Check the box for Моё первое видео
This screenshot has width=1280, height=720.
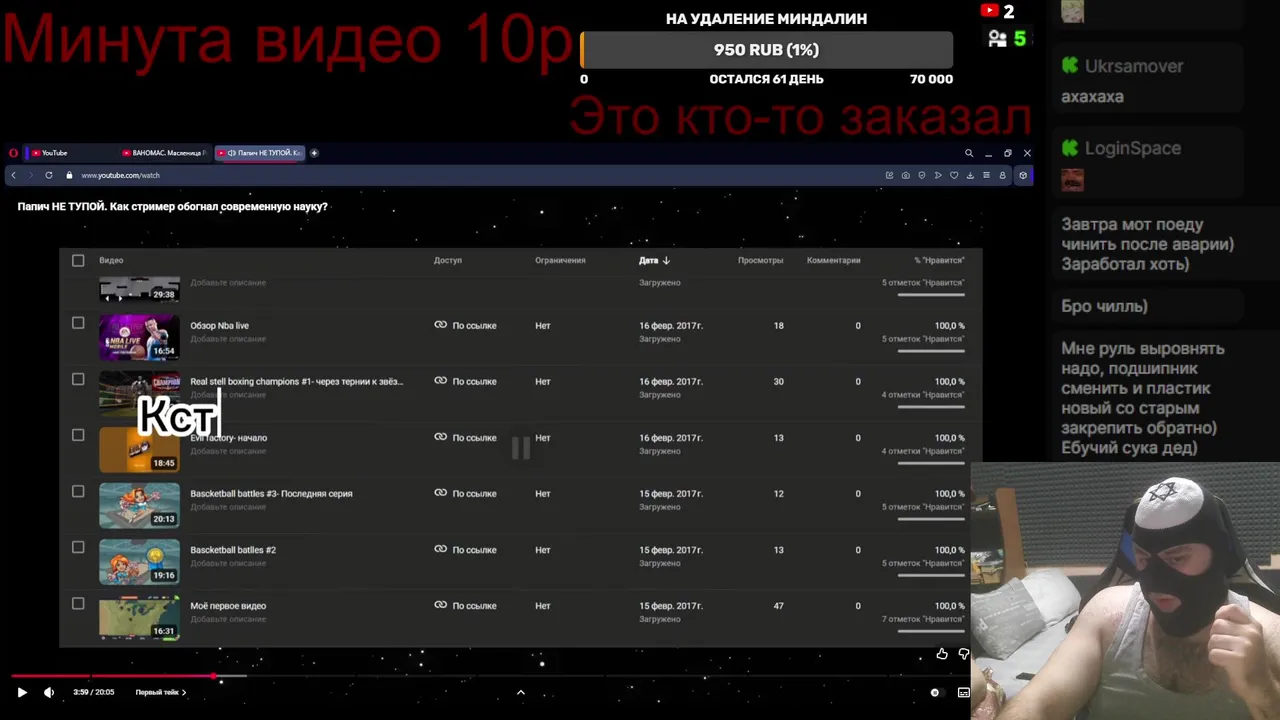point(78,603)
